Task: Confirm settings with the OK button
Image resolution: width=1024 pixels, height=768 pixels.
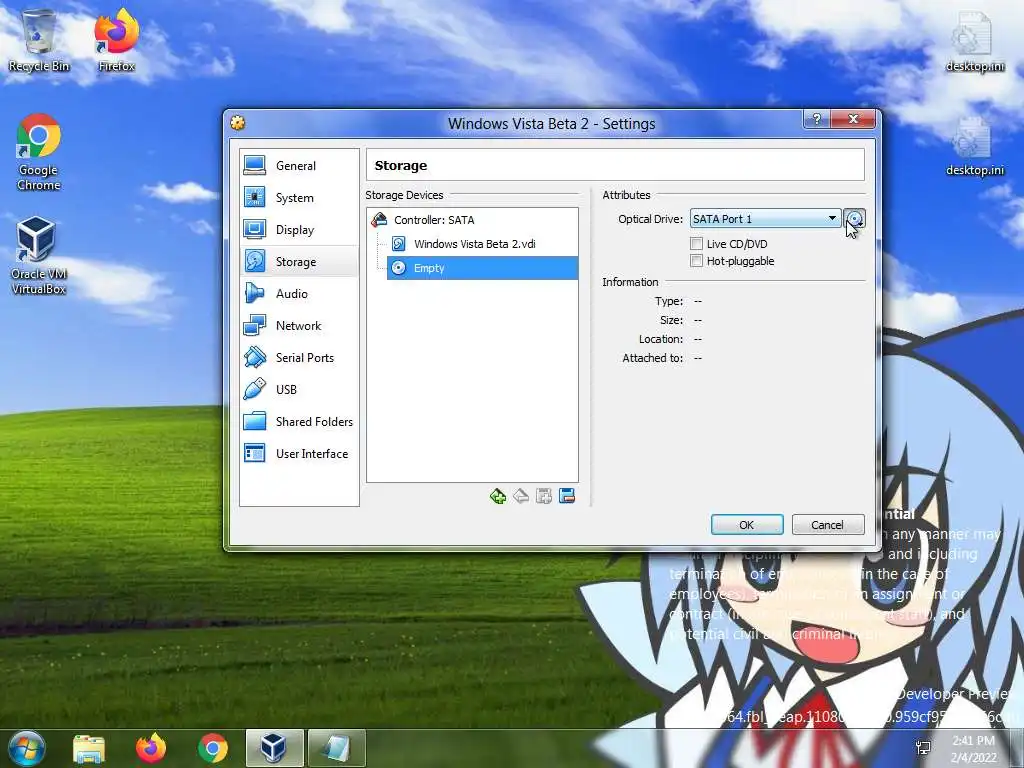Action: pyautogui.click(x=747, y=525)
